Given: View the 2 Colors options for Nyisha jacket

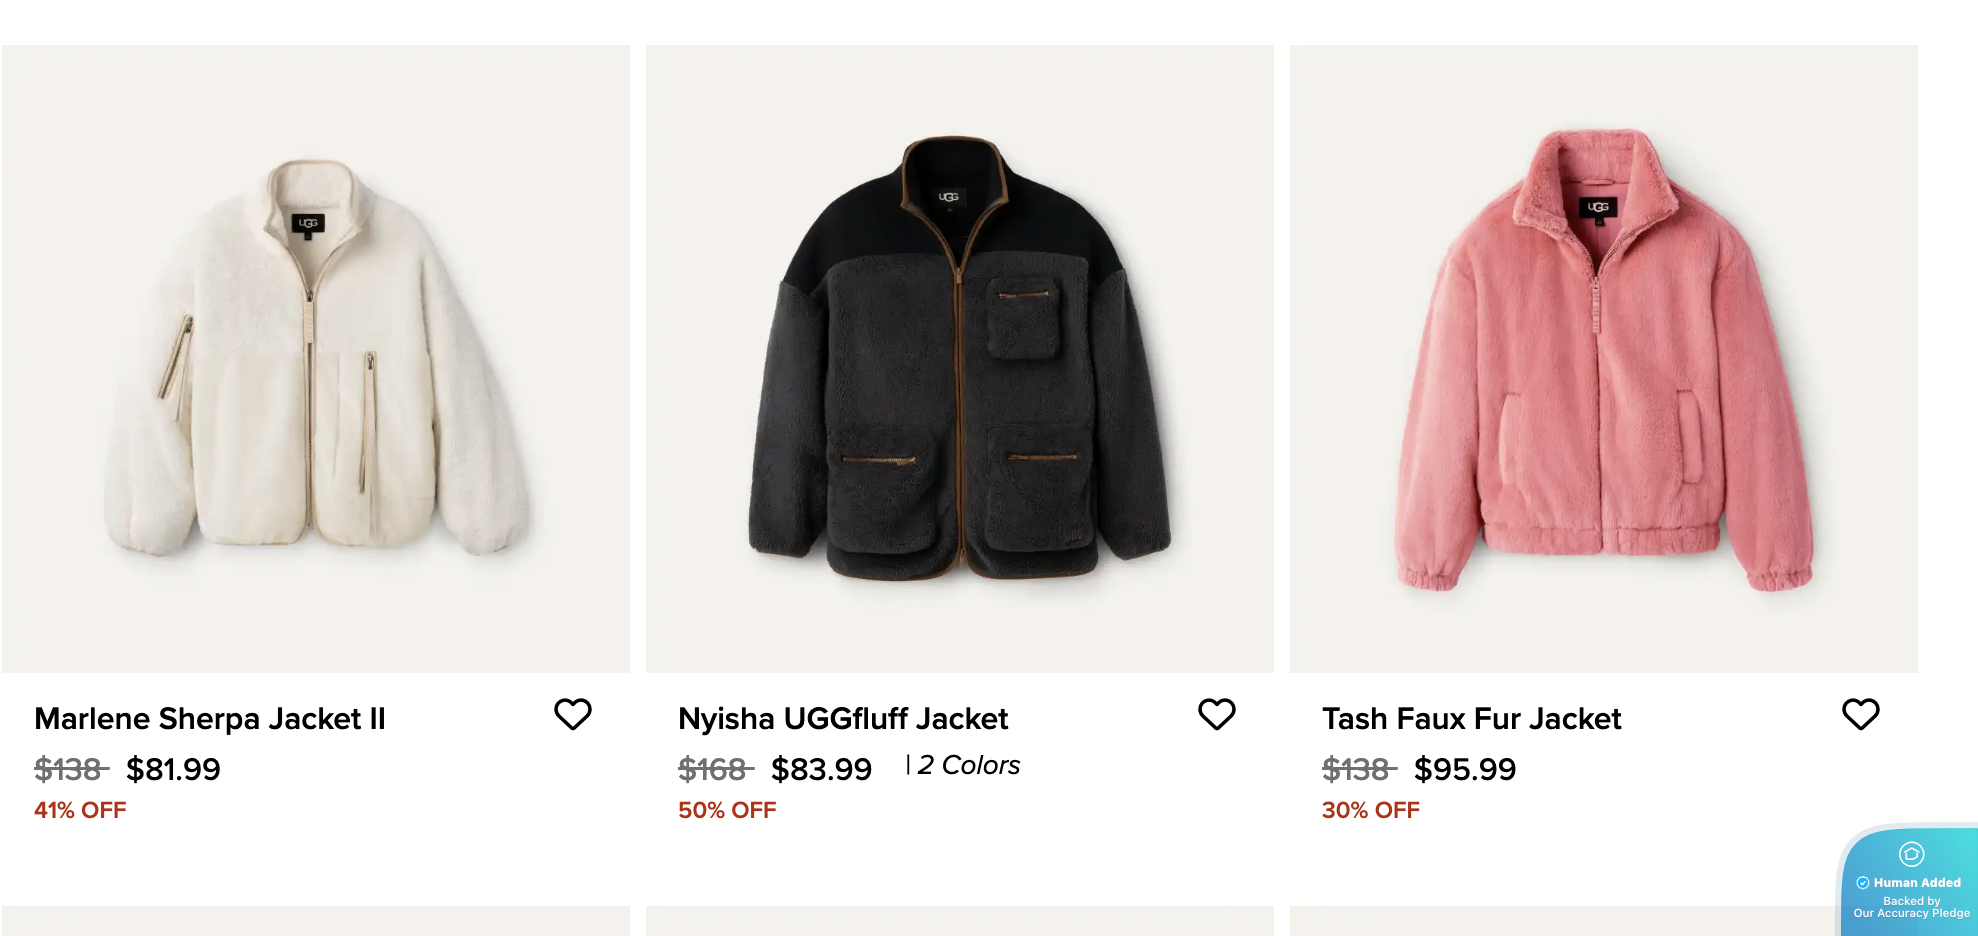Looking at the screenshot, I should coord(968,765).
